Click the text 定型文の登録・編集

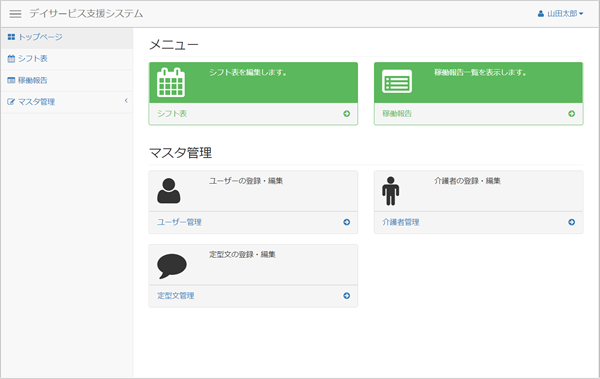click(242, 254)
